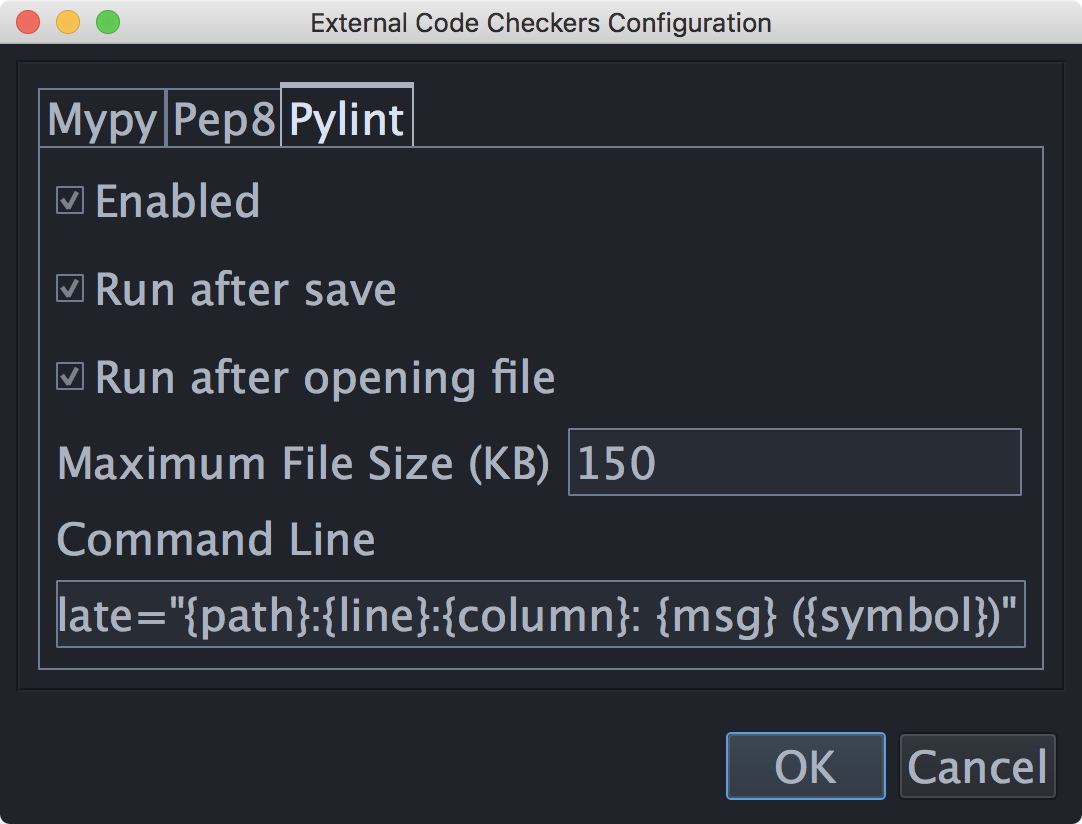Click the 'Maximum File Size (KB)' label
The height and width of the screenshot is (824, 1082).
304,462
